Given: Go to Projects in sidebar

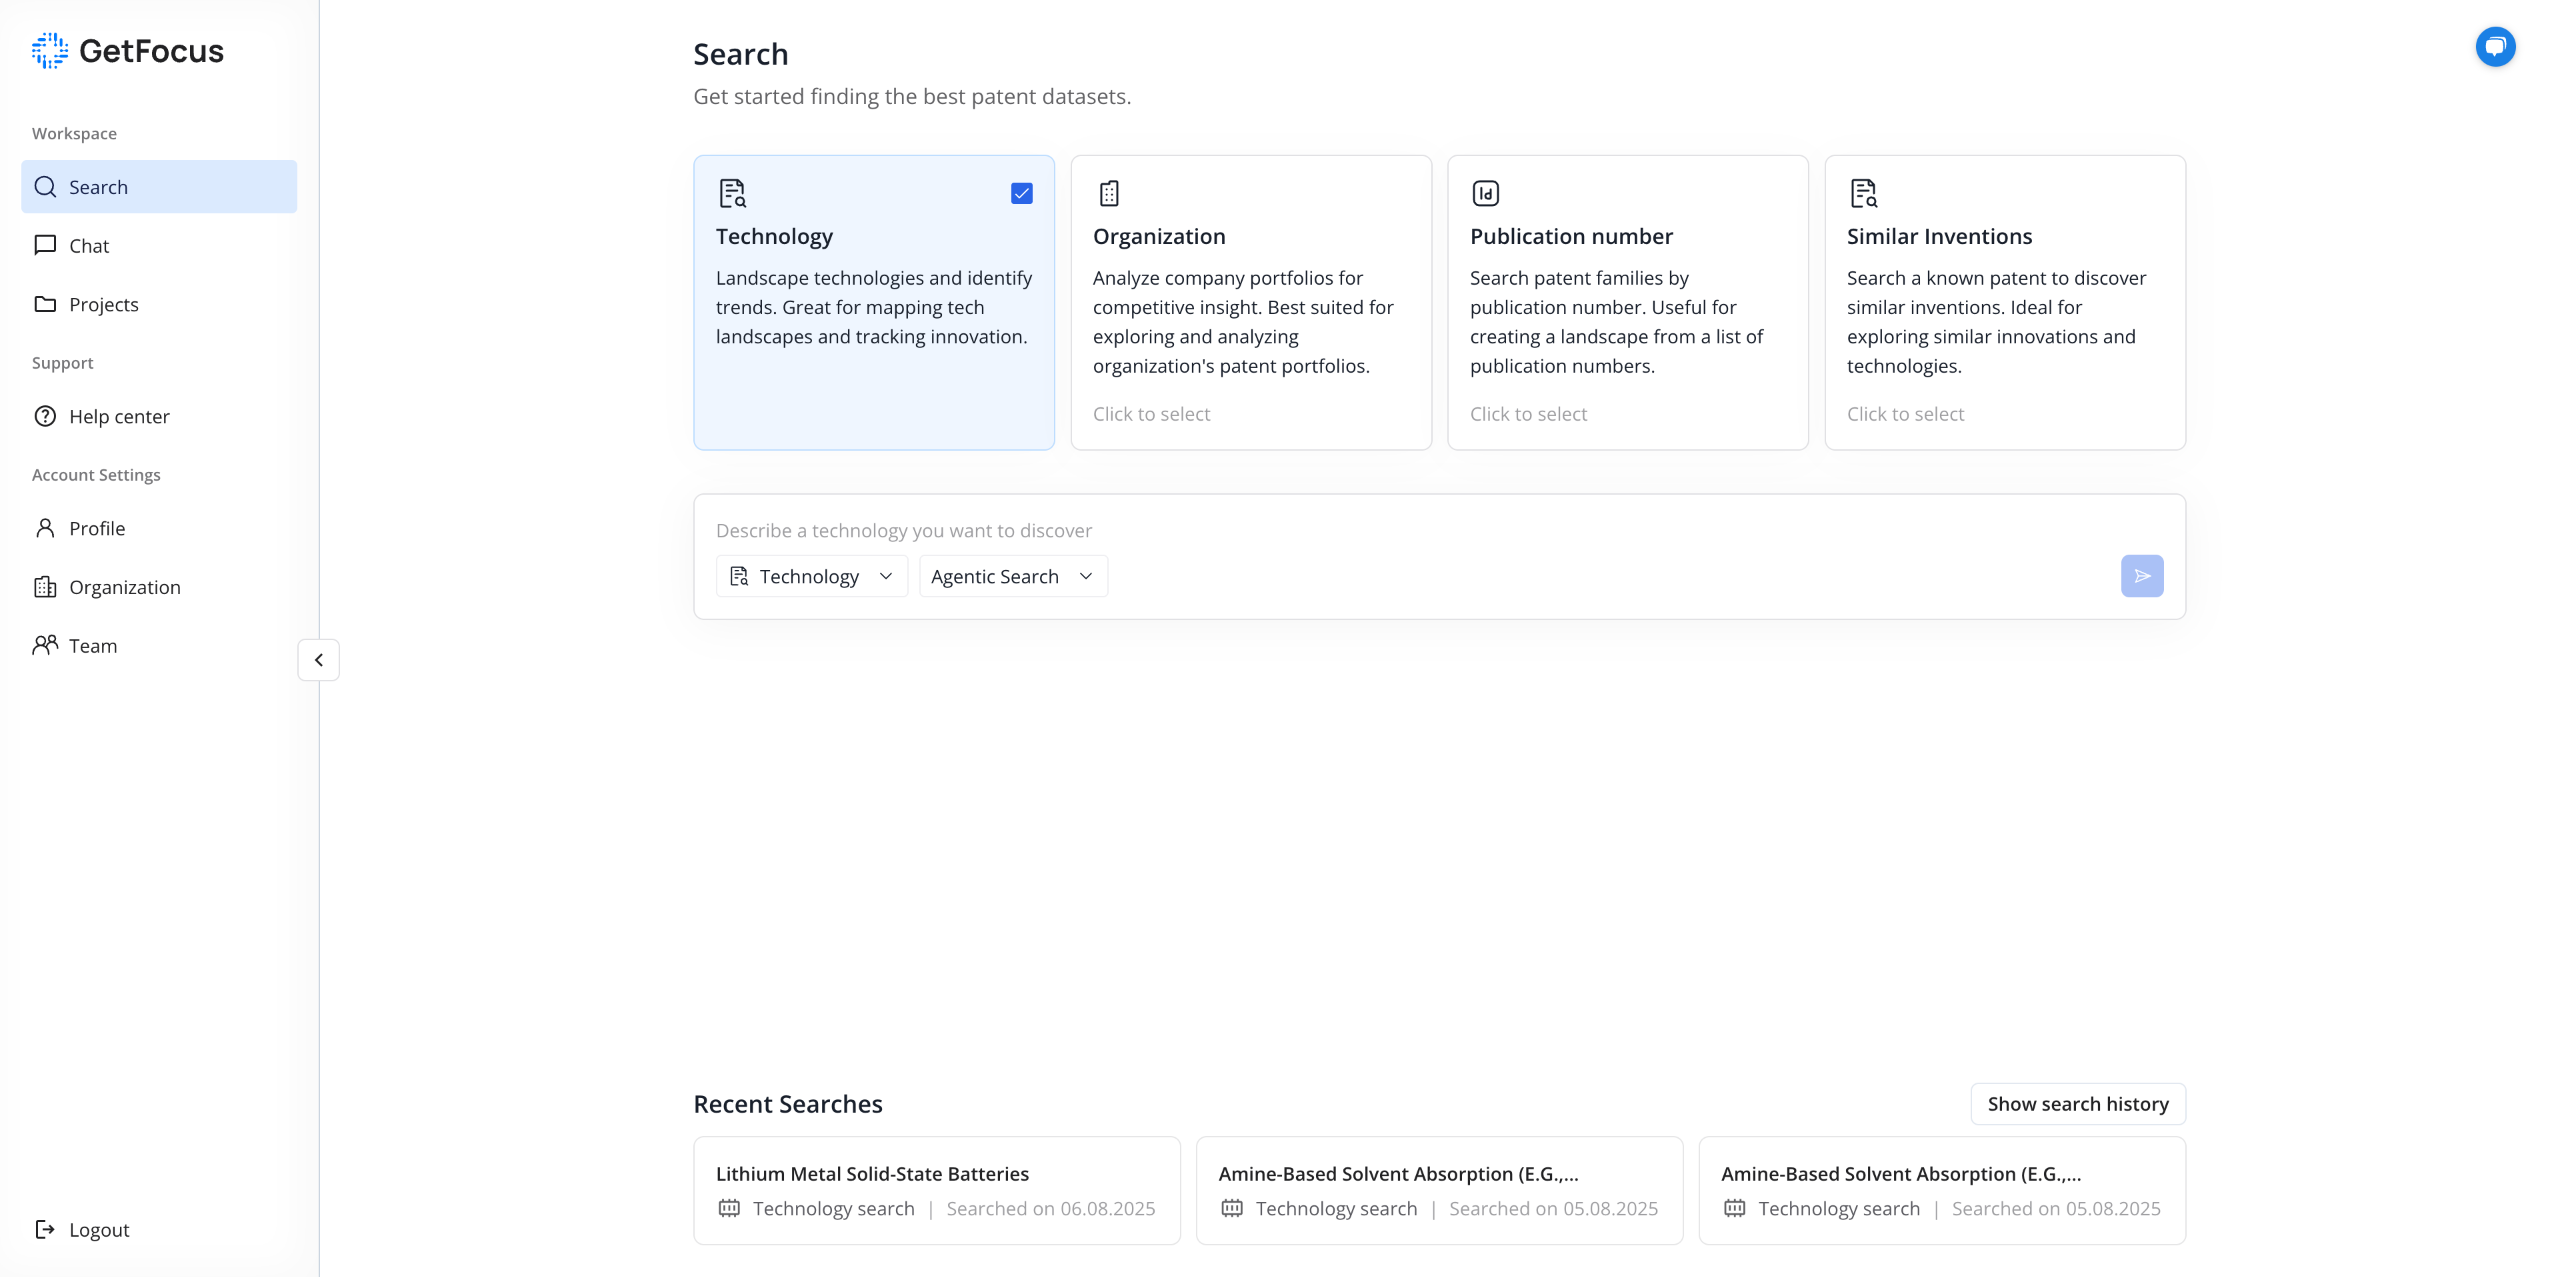Looking at the screenshot, I should (103, 304).
